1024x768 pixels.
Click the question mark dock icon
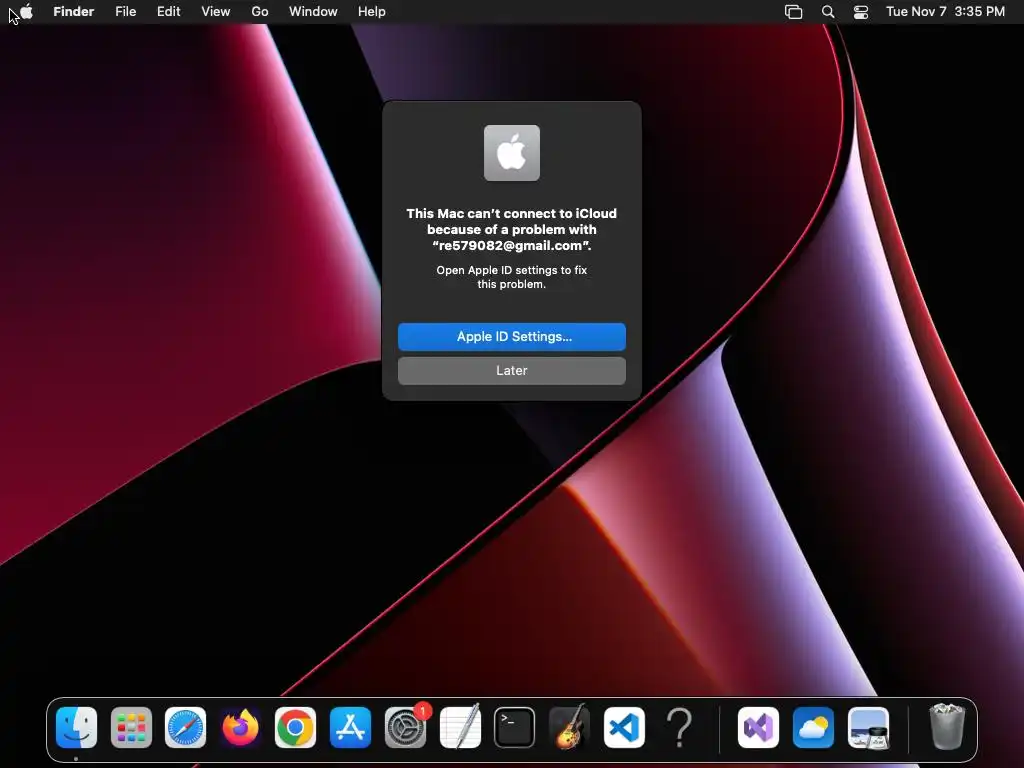679,727
